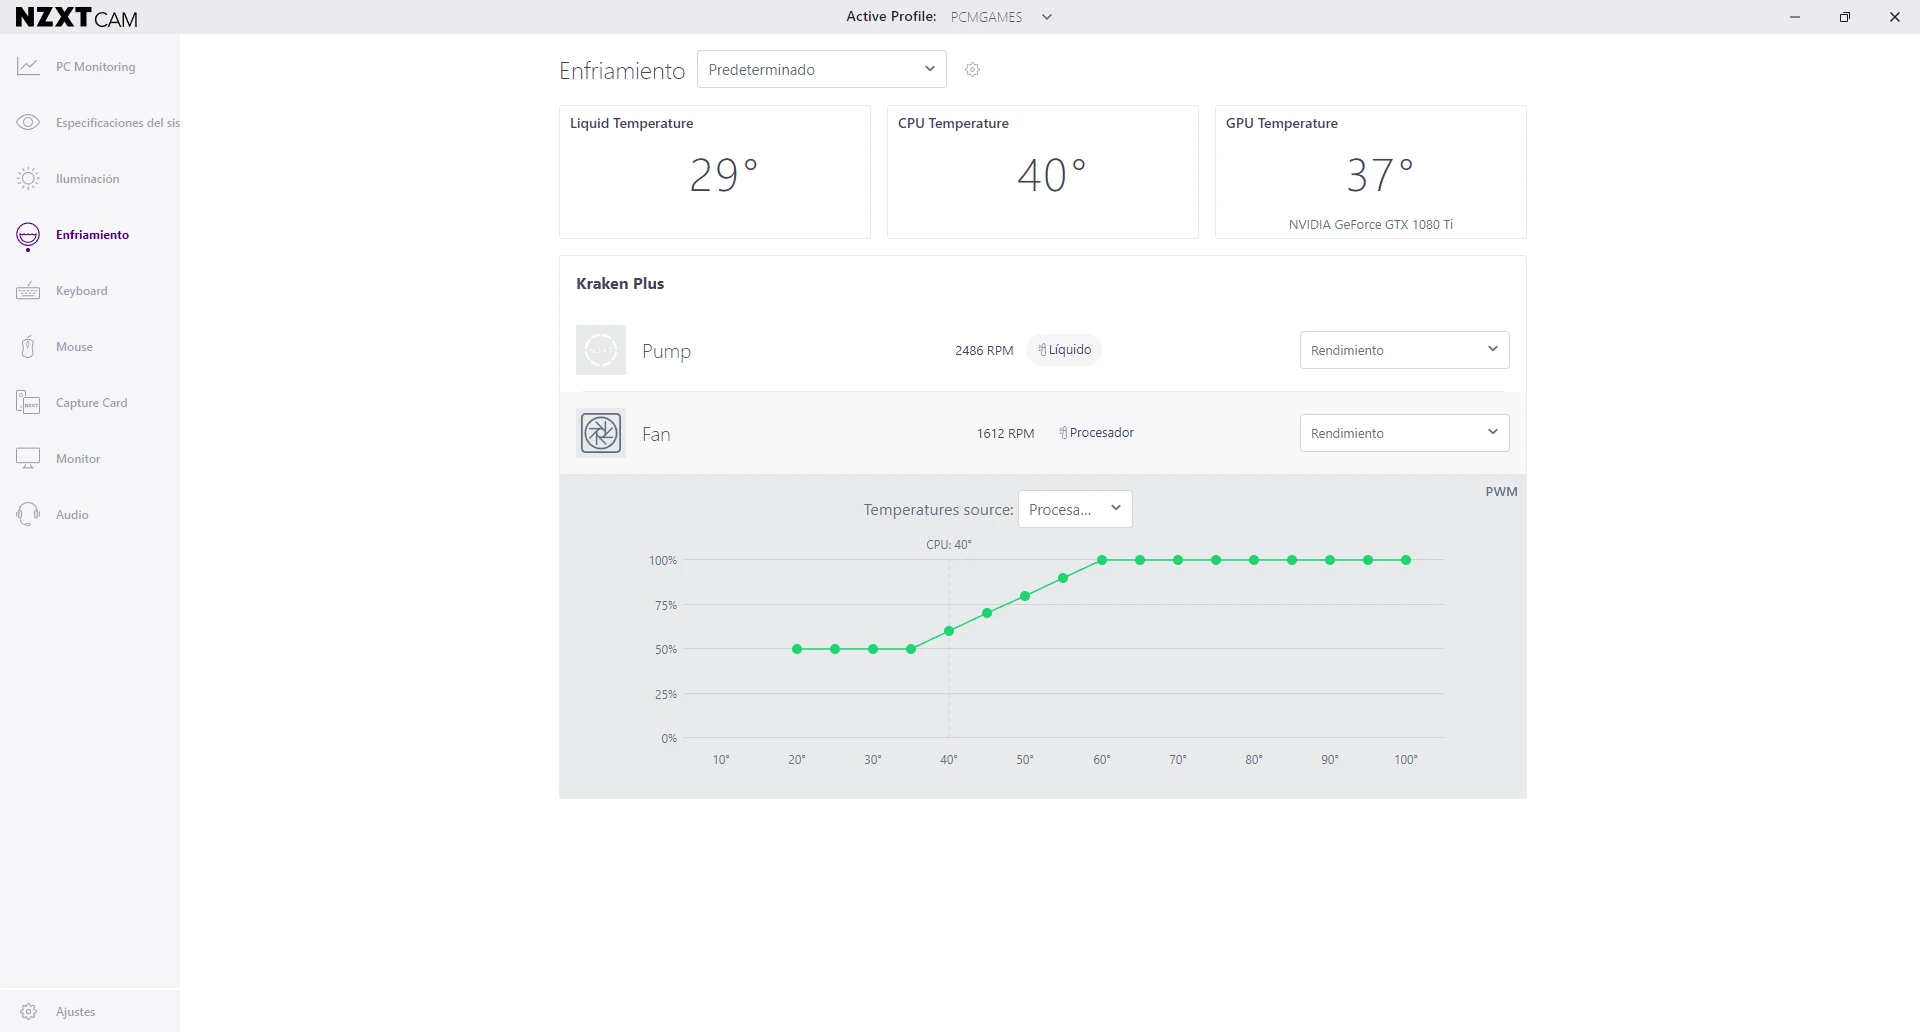Click the Líquido source badge for Pump
Screen dimensions: 1920x1032
(1064, 350)
